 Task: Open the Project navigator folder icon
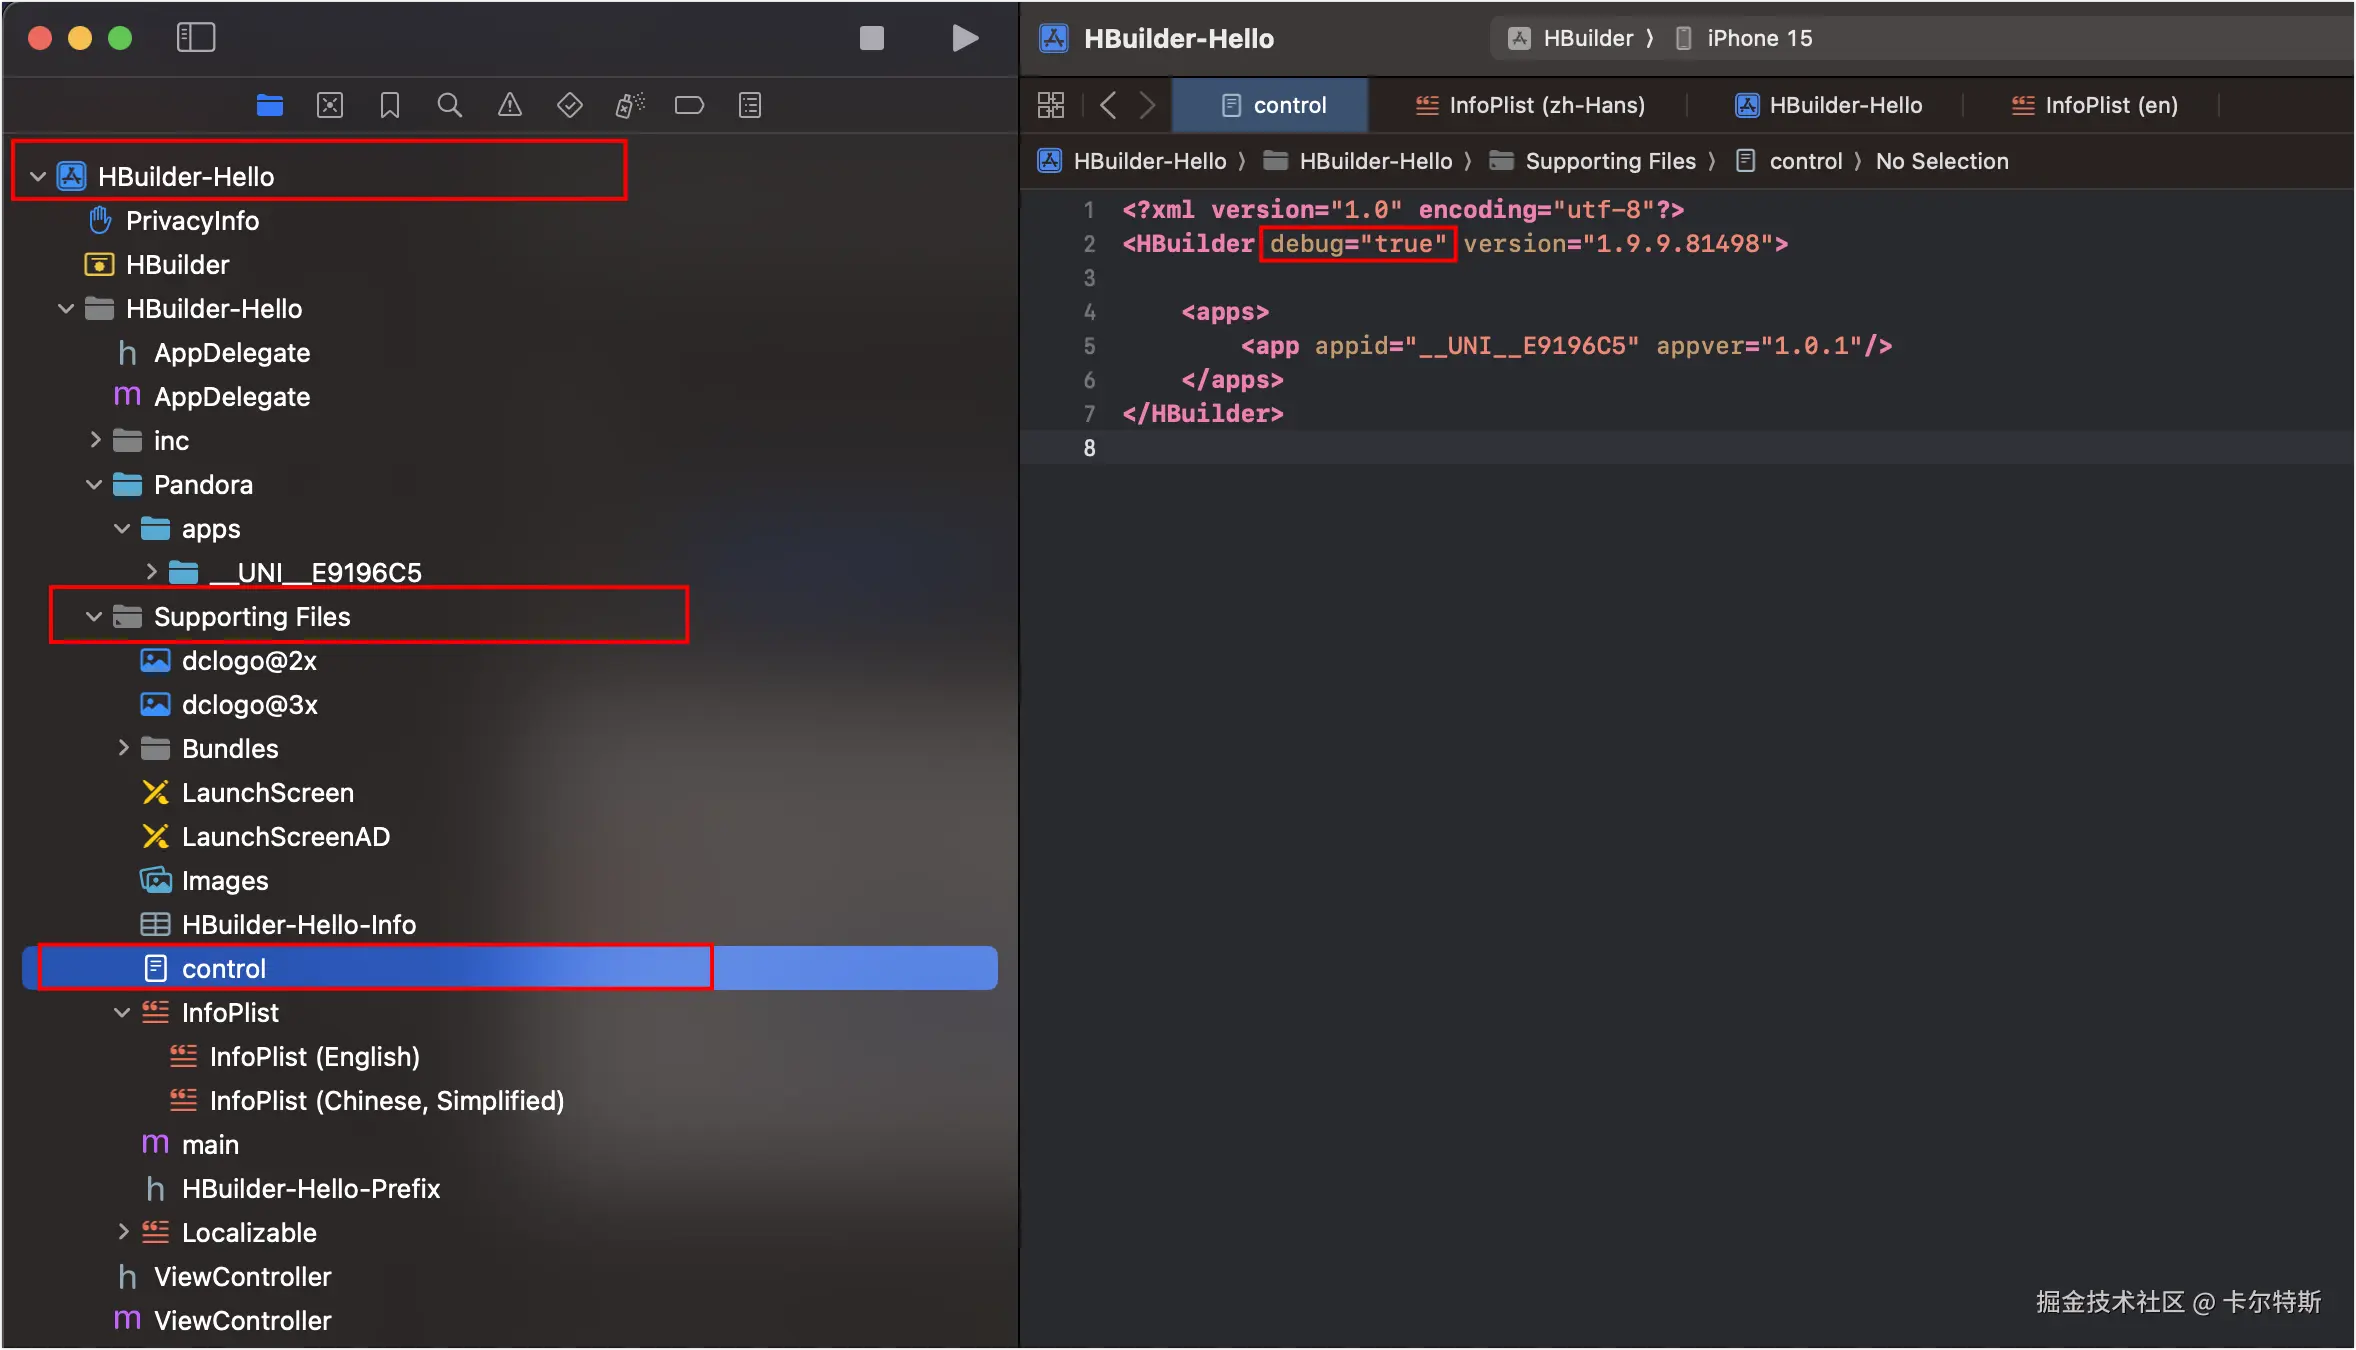point(269,105)
